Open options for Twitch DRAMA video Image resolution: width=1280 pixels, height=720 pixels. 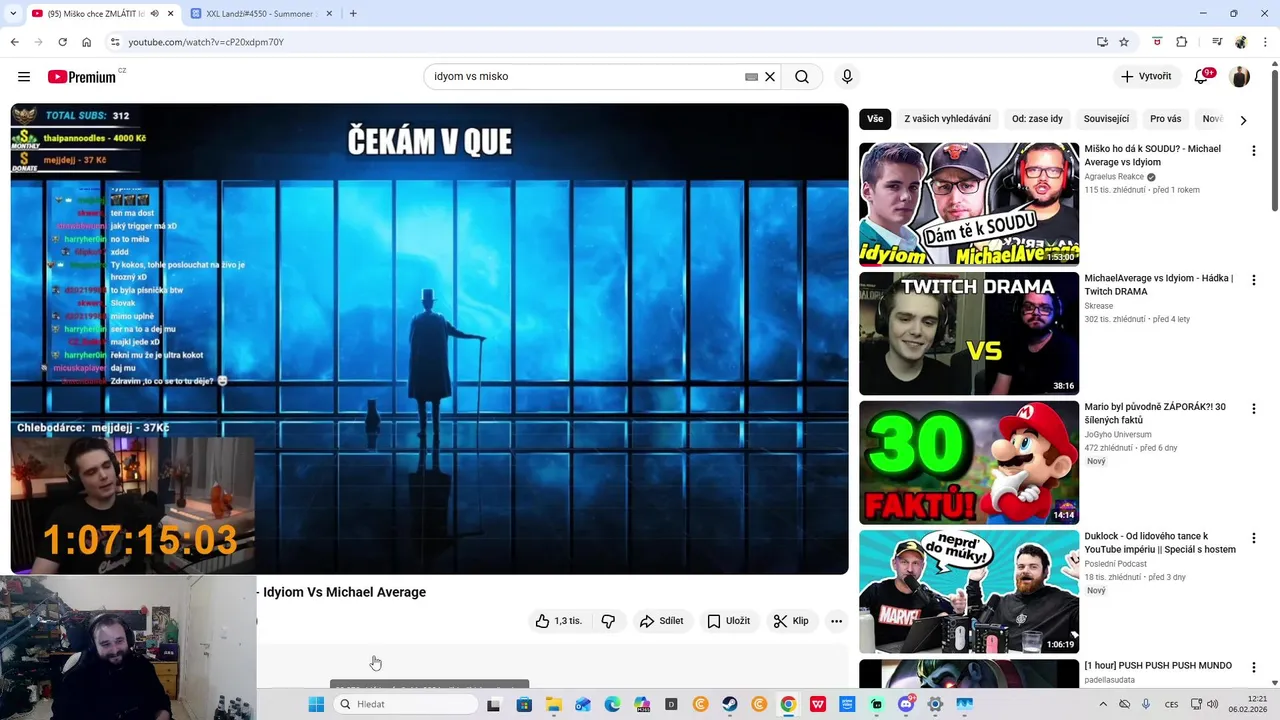click(1254, 280)
